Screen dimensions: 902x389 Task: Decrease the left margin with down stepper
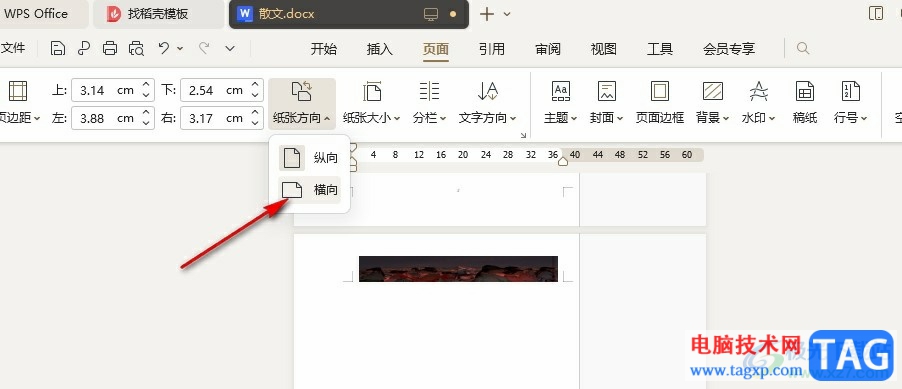146,123
